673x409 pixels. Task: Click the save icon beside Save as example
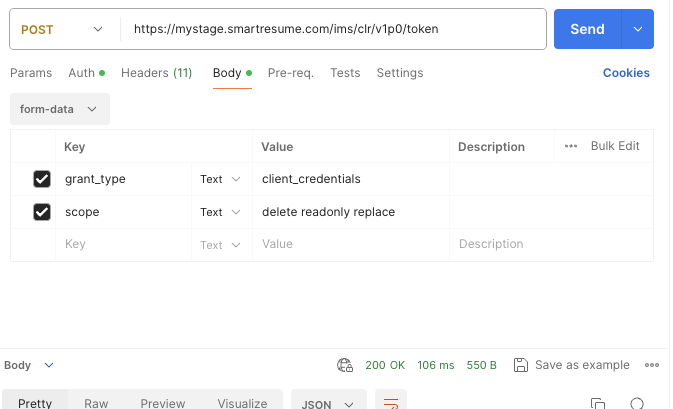[x=520, y=365]
